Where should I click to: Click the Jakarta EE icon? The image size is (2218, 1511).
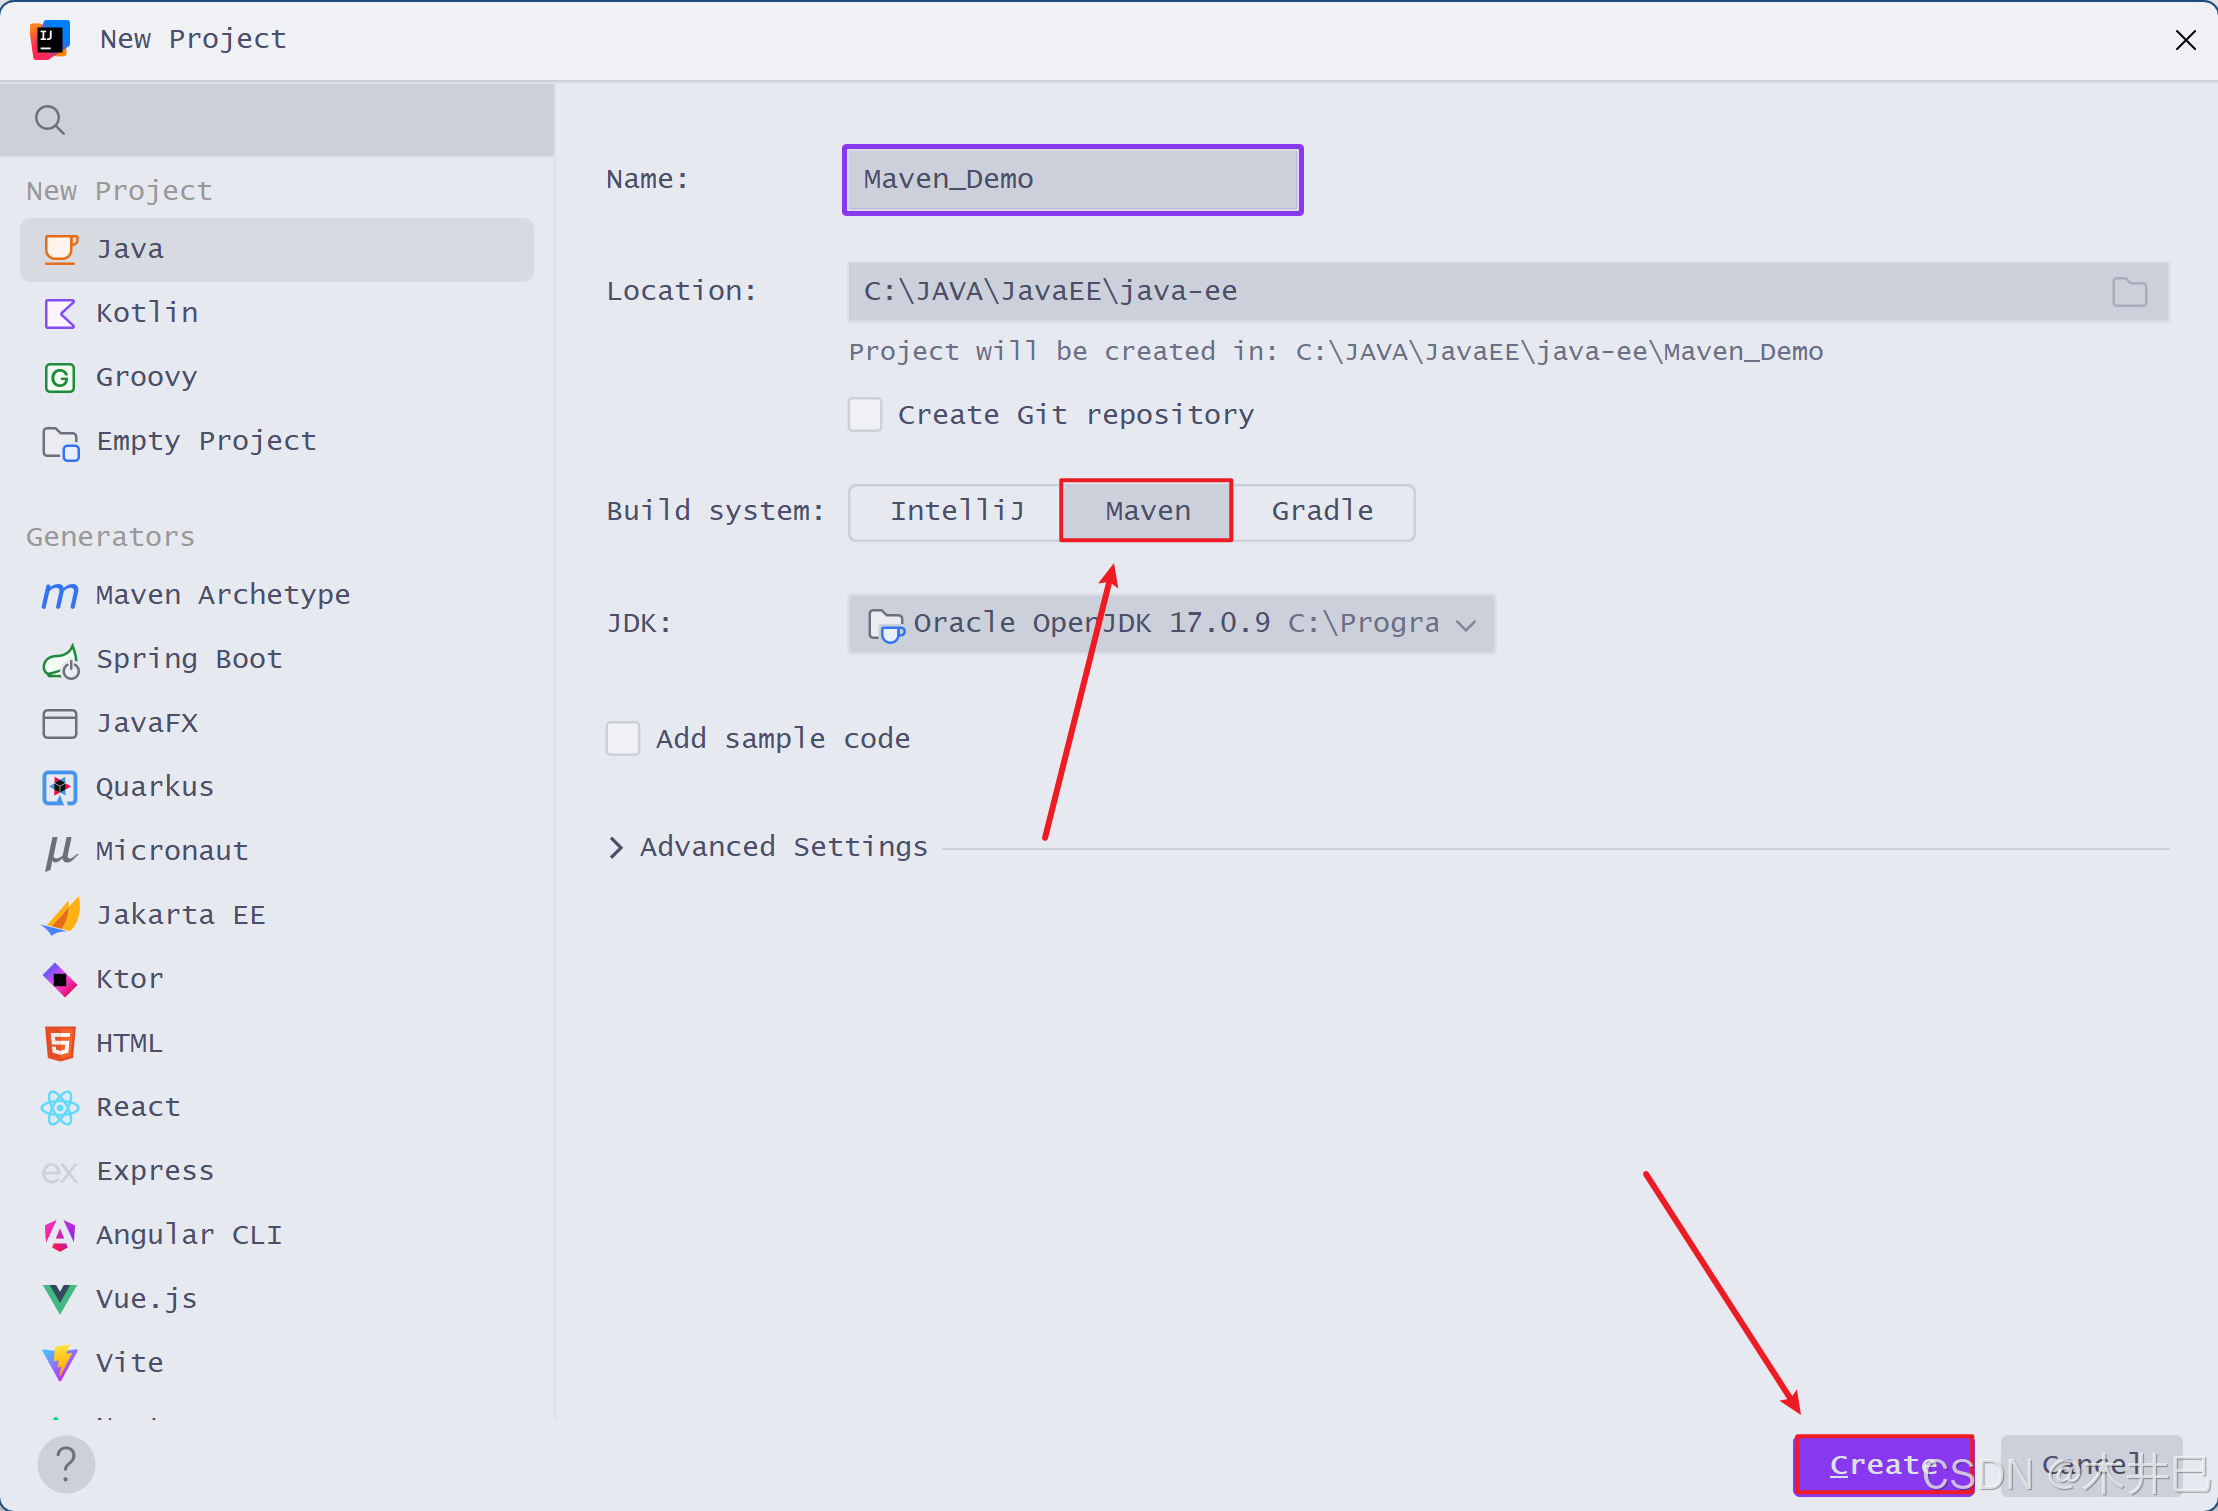(x=60, y=915)
